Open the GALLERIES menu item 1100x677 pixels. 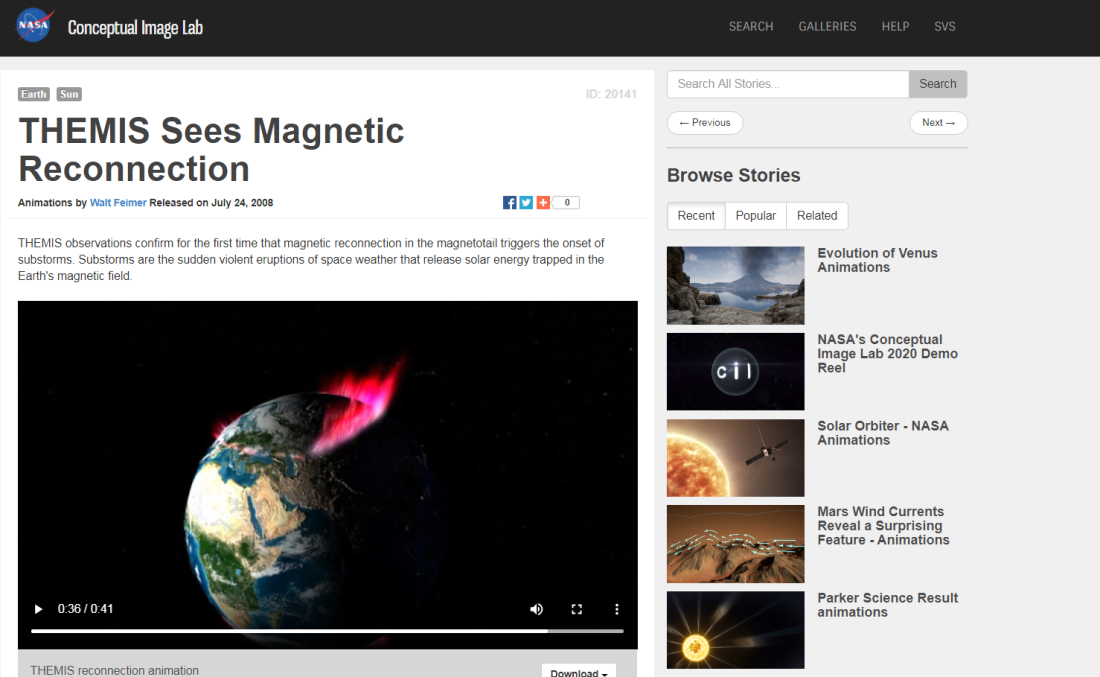click(827, 27)
